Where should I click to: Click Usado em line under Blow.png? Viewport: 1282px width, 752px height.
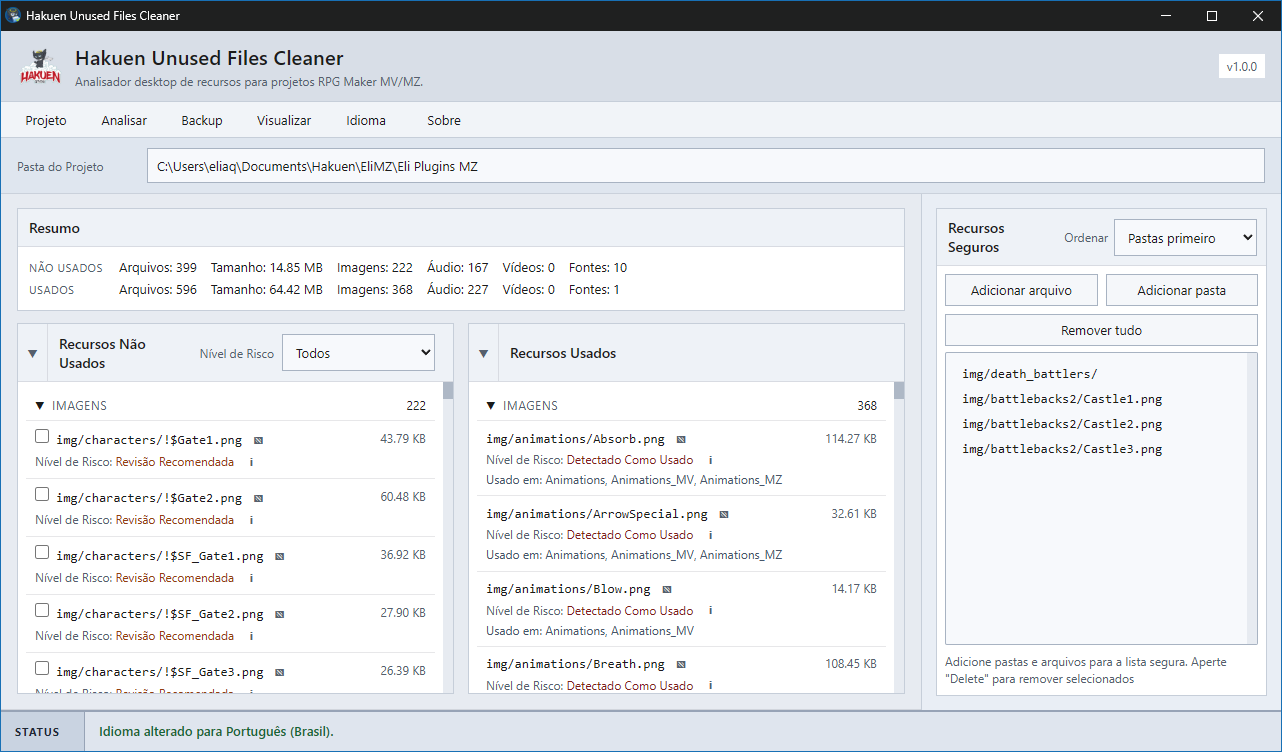pyautogui.click(x=590, y=631)
